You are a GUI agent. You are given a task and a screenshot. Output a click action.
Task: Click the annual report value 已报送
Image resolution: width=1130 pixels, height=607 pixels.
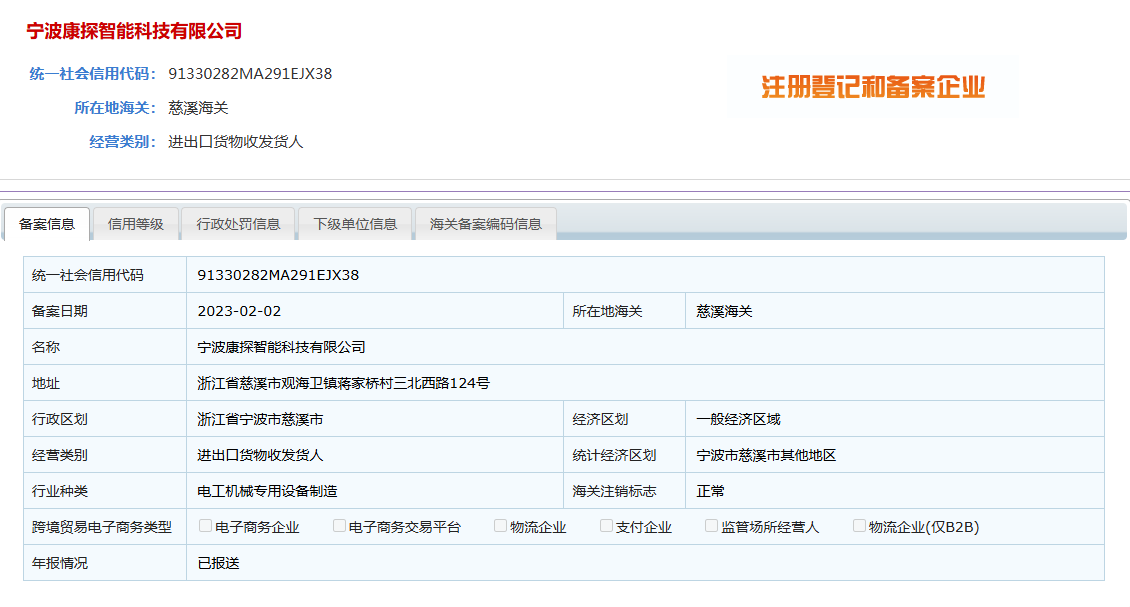coord(218,564)
